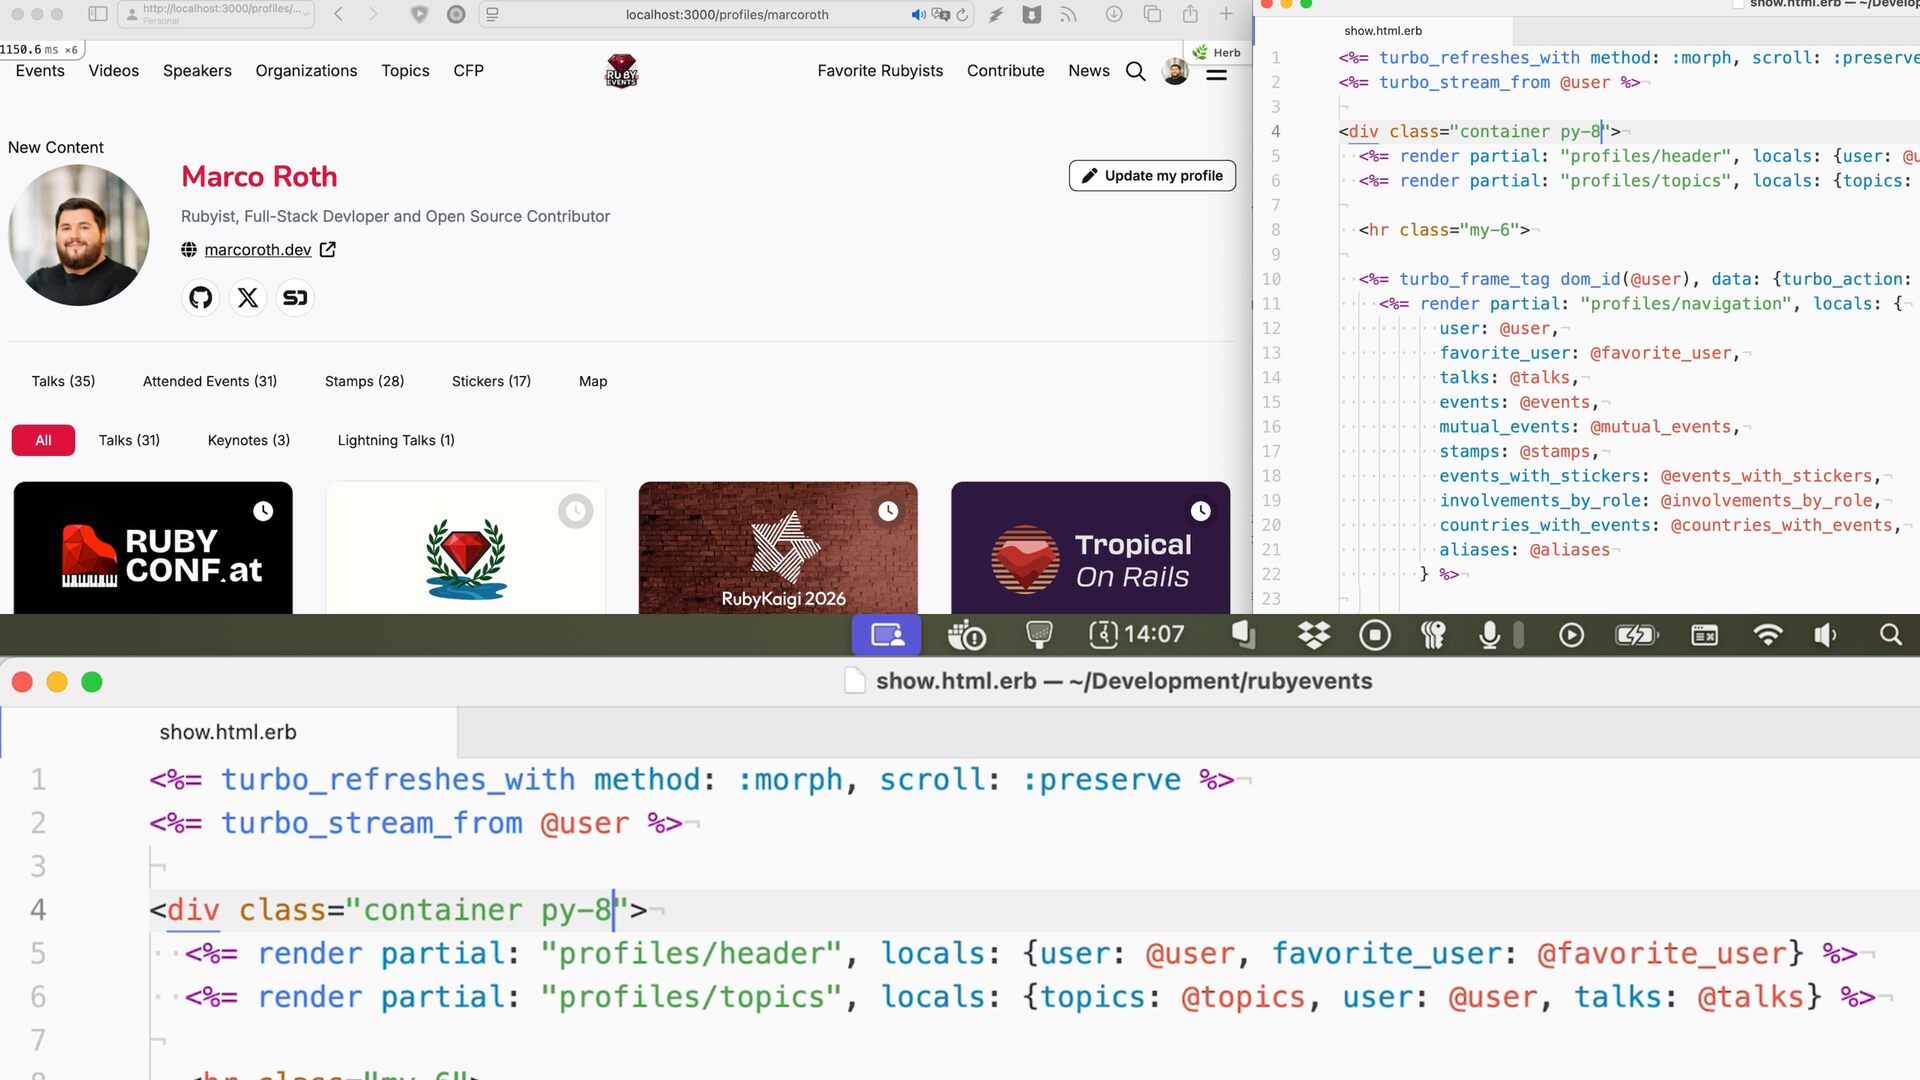Open the Speaker Deck profile icon

point(295,298)
